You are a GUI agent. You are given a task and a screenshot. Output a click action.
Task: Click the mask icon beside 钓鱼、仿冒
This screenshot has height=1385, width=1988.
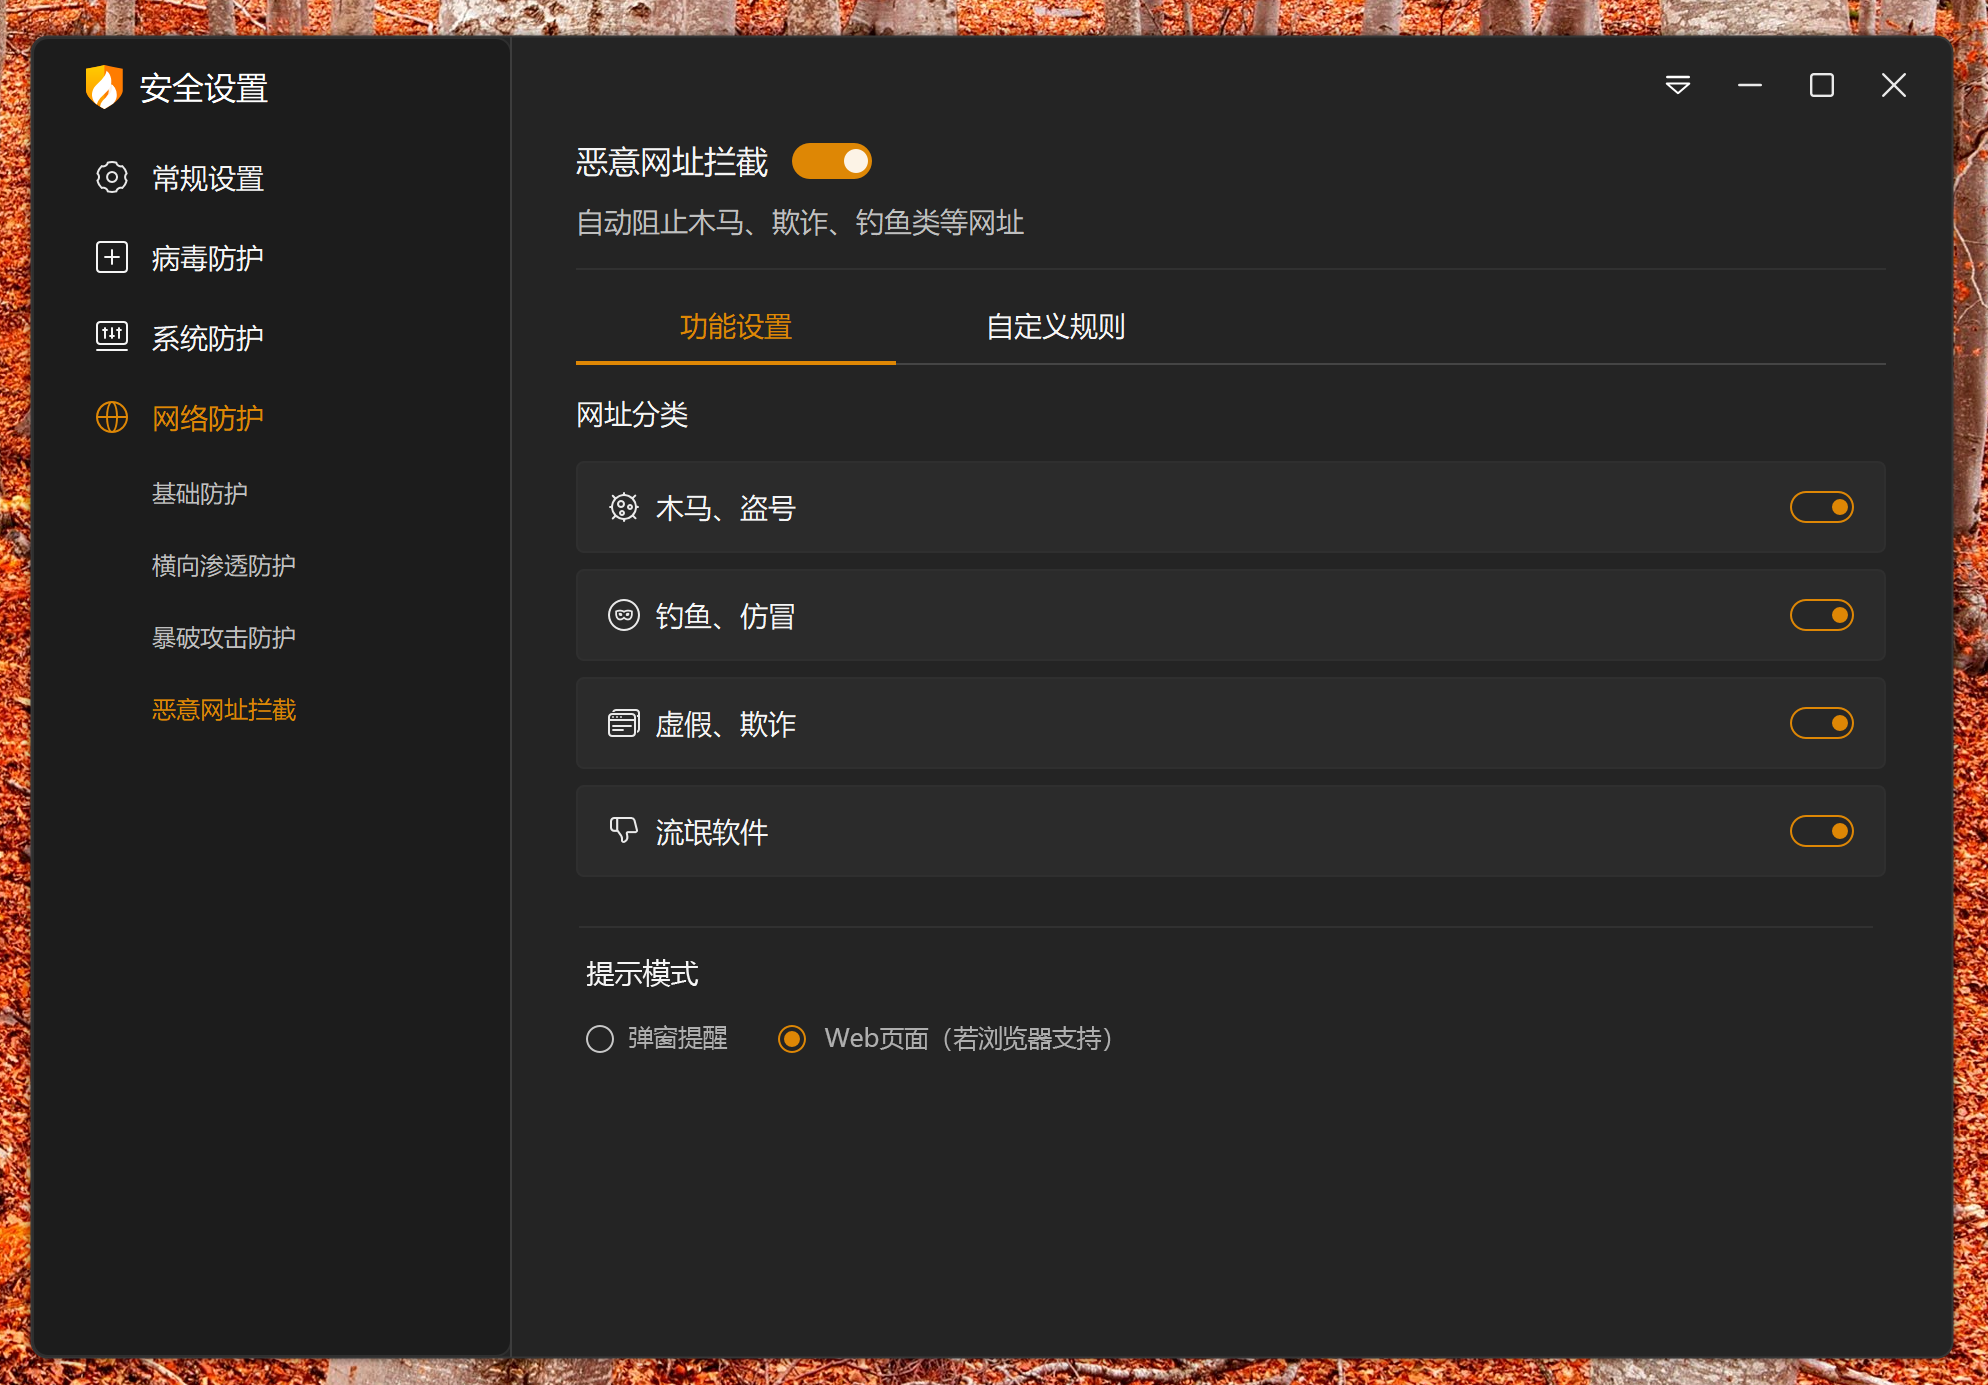pos(622,615)
